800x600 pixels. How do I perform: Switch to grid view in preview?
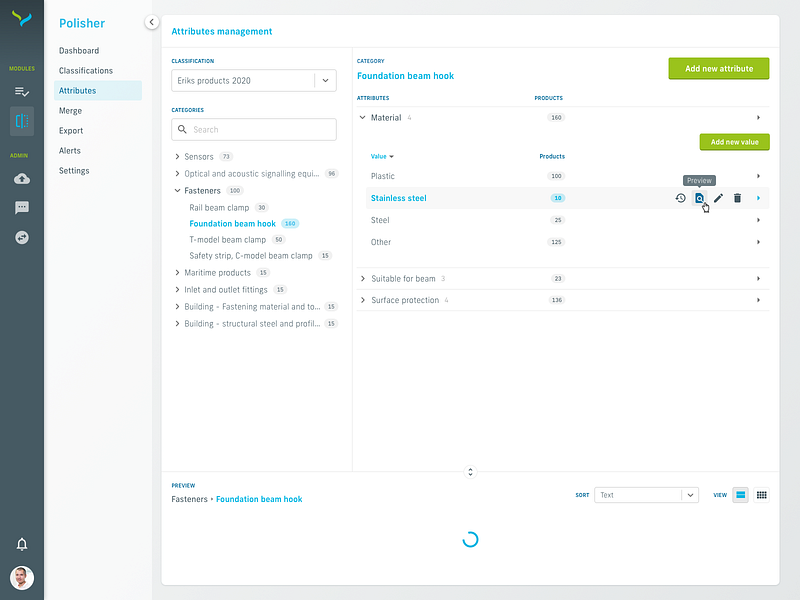761,495
